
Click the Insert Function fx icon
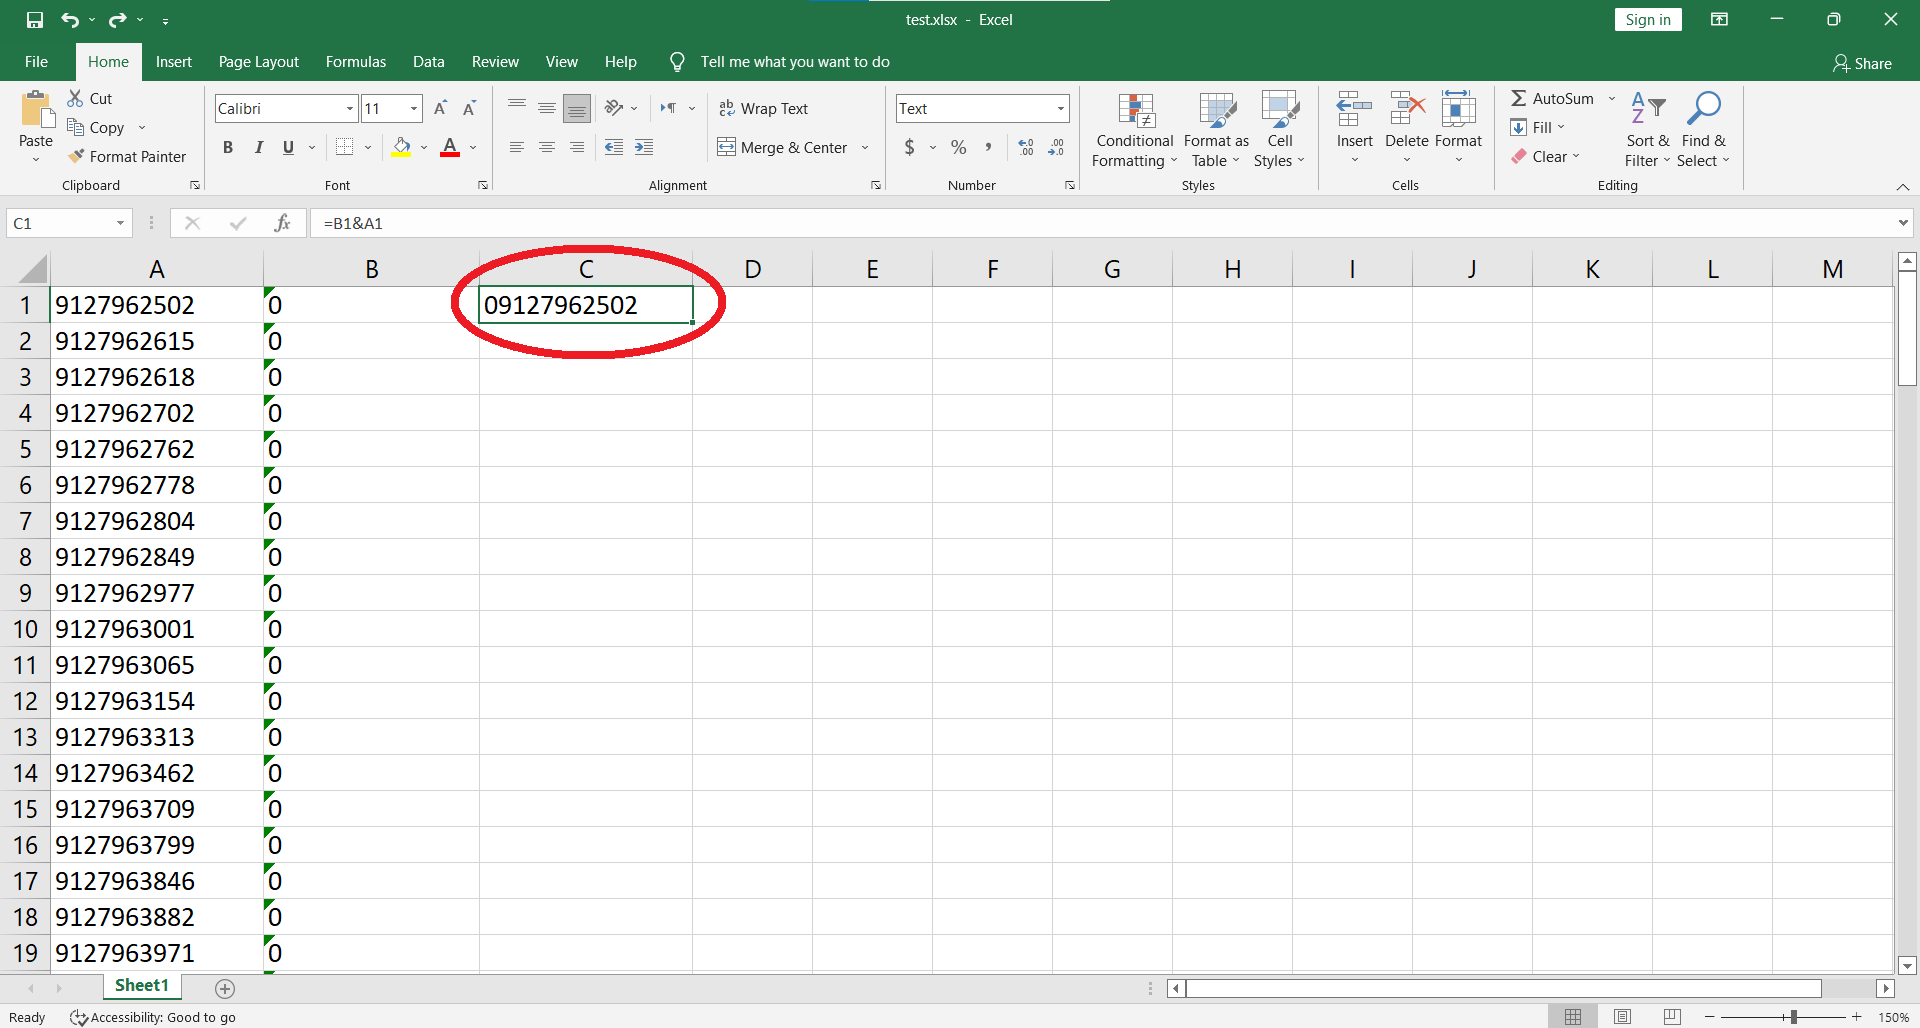coord(282,223)
